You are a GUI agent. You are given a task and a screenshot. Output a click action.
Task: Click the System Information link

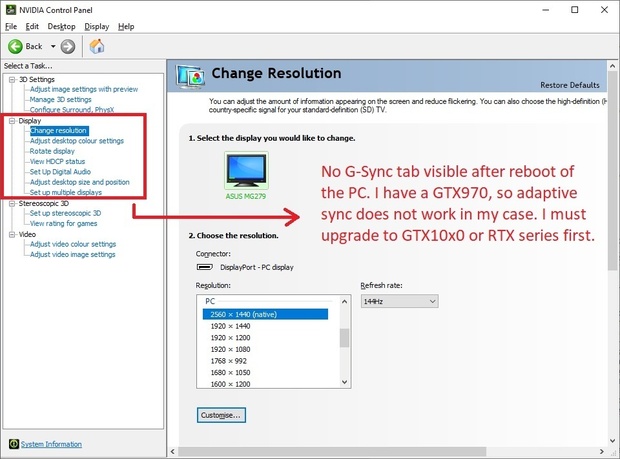click(x=51, y=444)
